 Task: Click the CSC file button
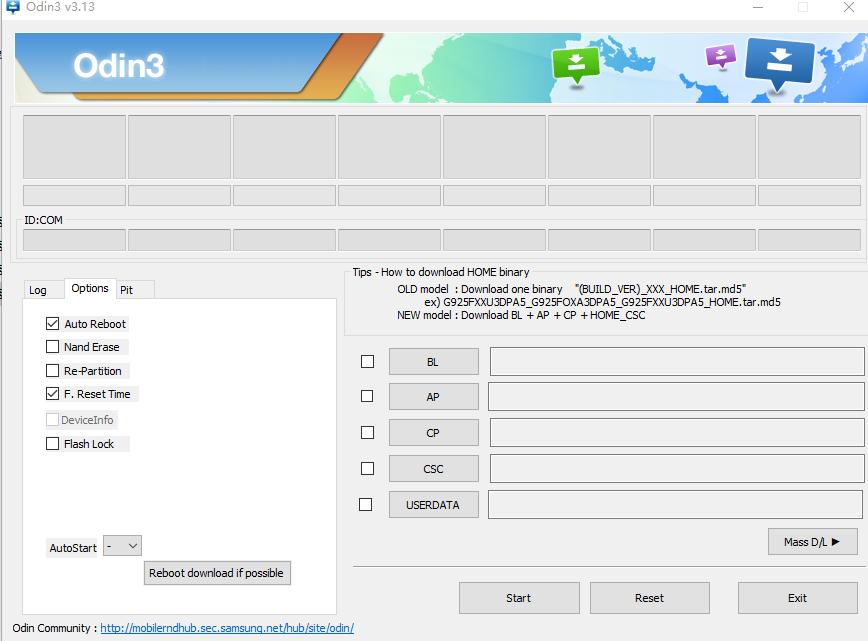(x=433, y=468)
